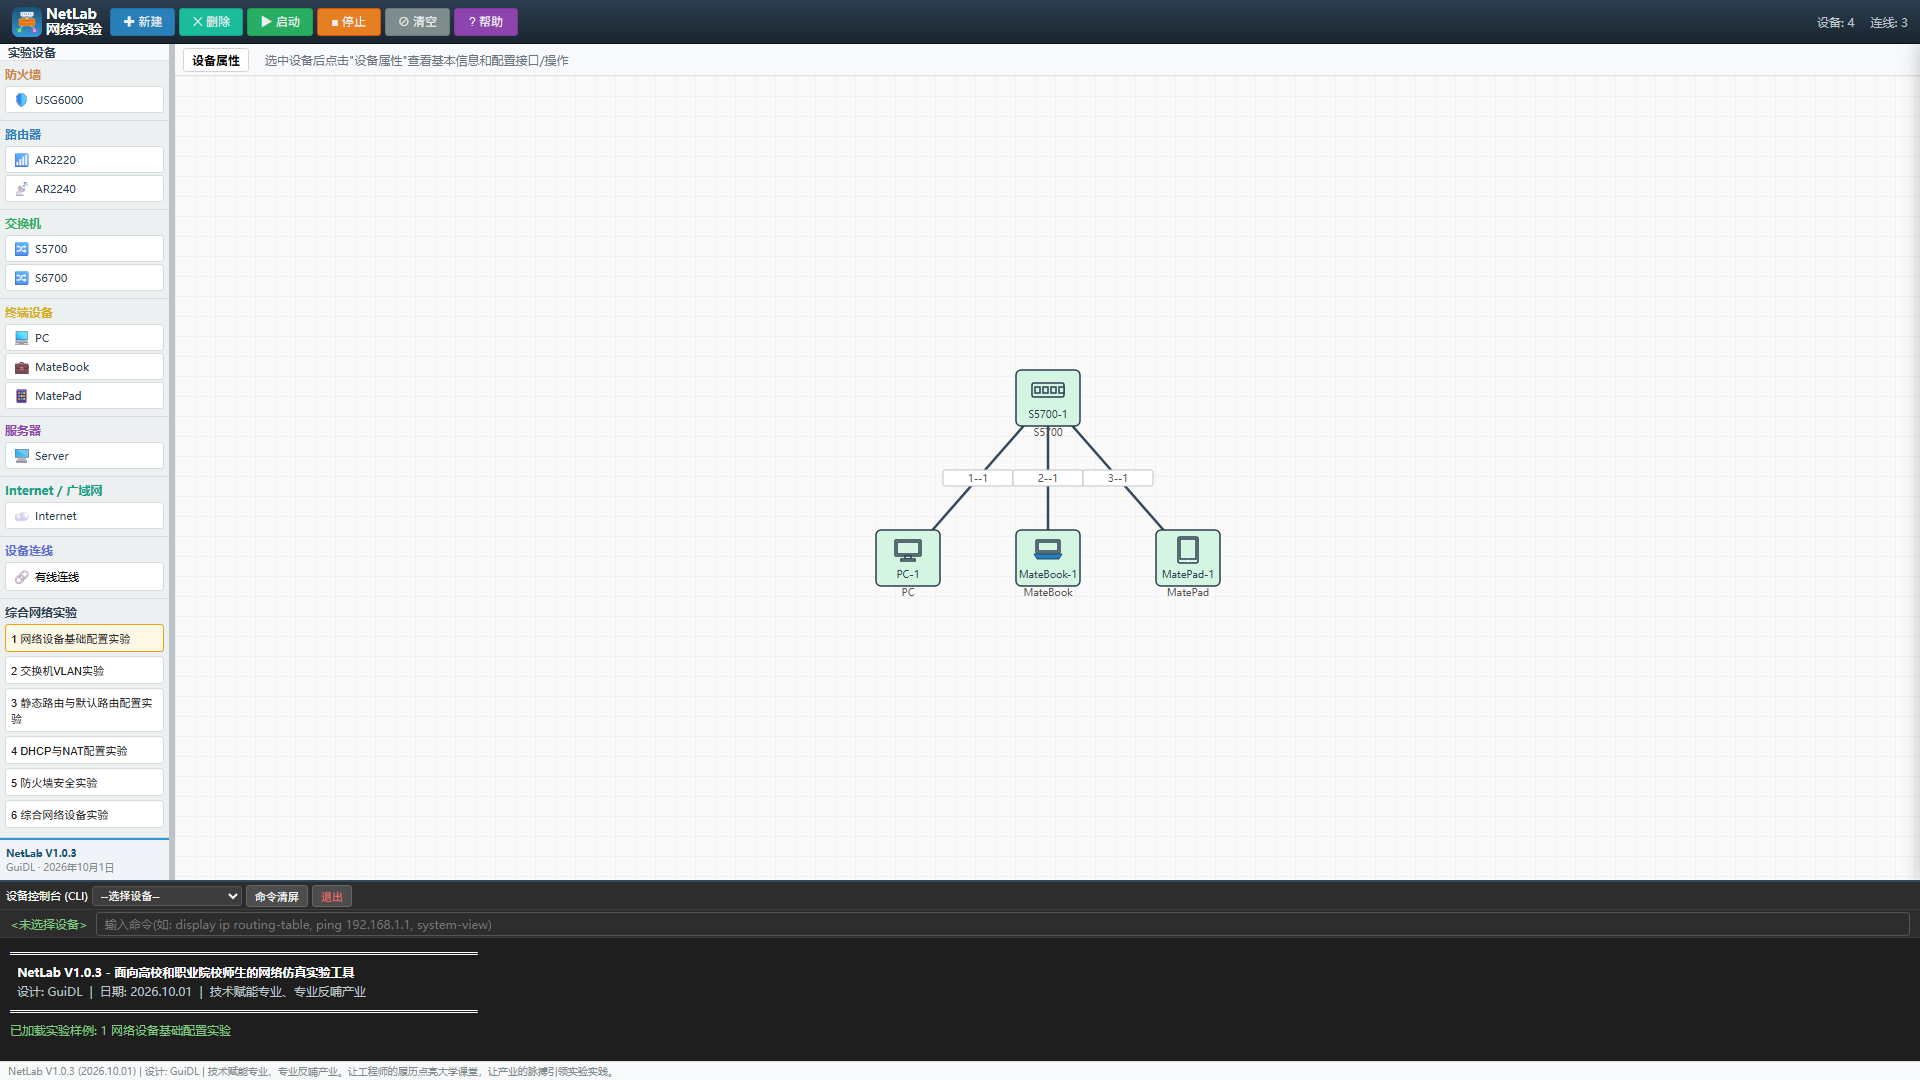The height and width of the screenshot is (1080, 1920).
Task: Click the 停止 stop button
Action: pos(348,22)
